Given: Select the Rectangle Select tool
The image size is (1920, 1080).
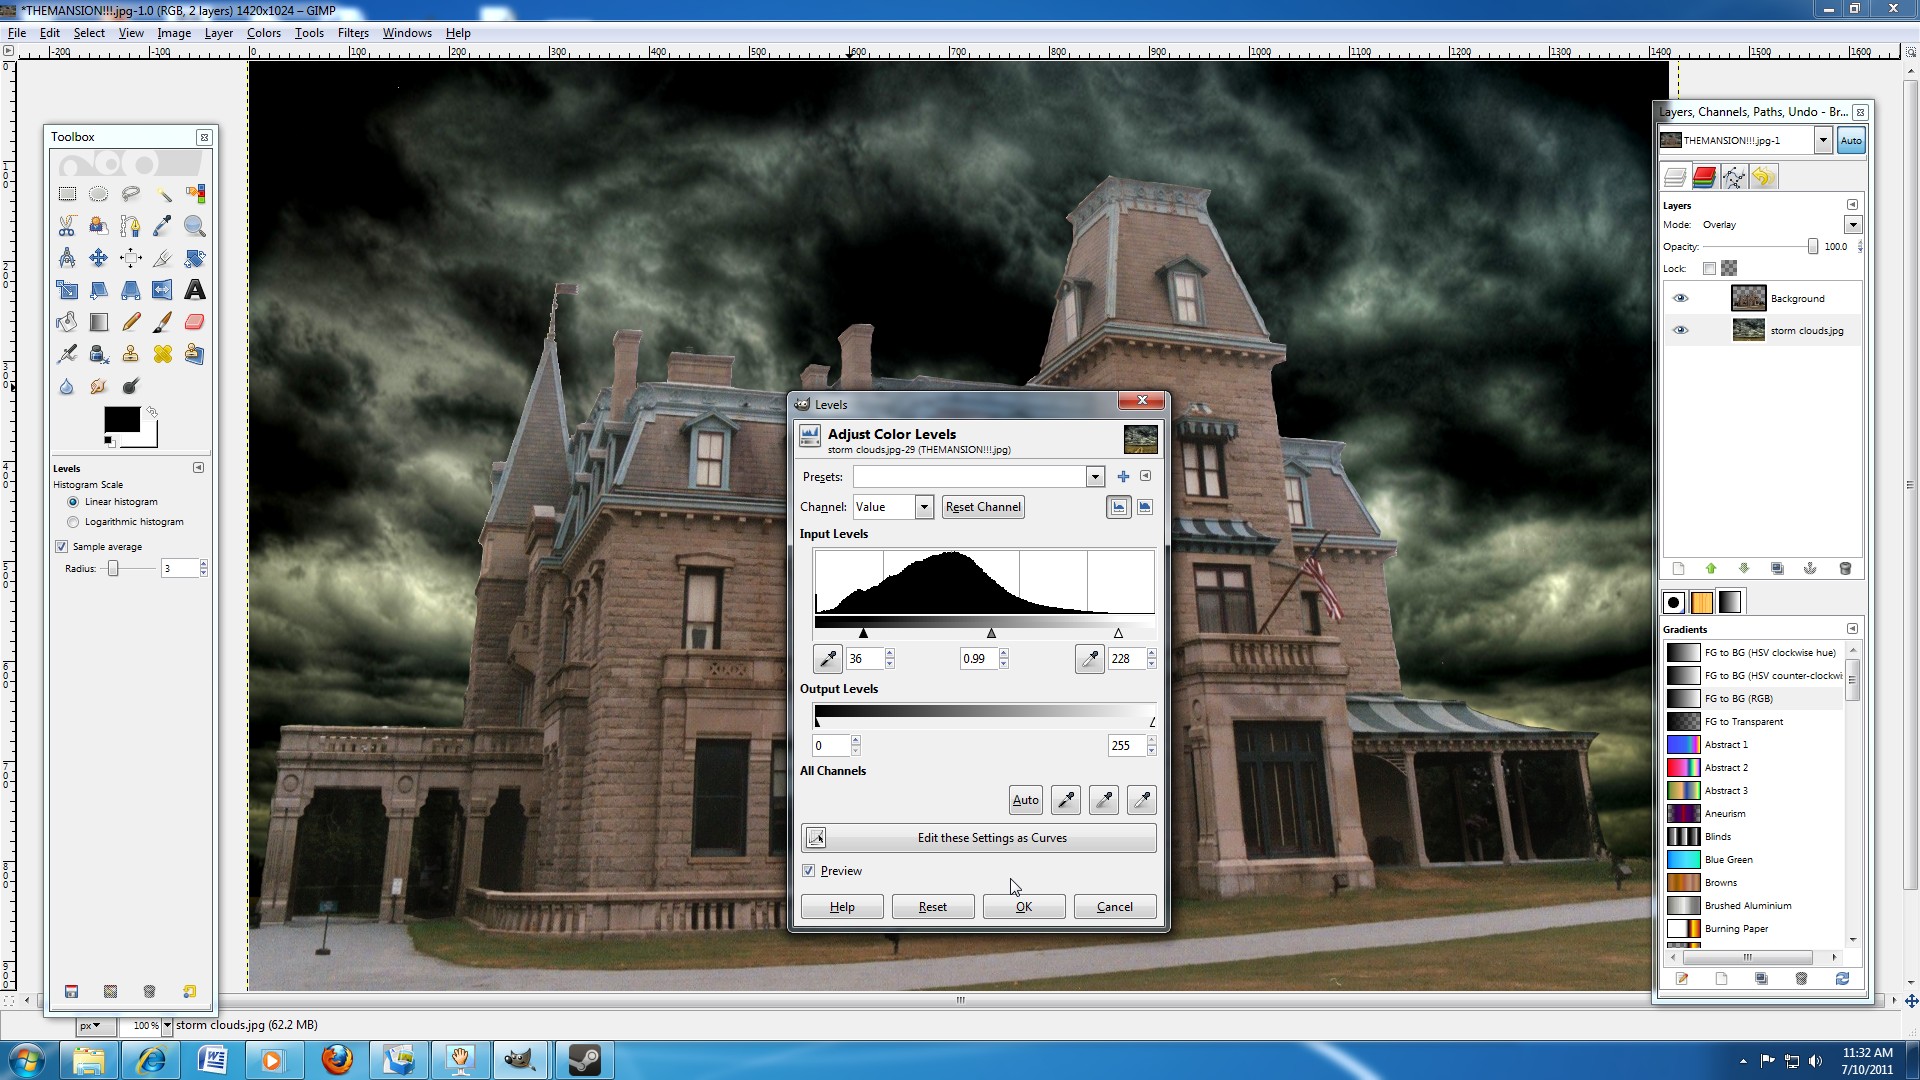Looking at the screenshot, I should point(67,194).
